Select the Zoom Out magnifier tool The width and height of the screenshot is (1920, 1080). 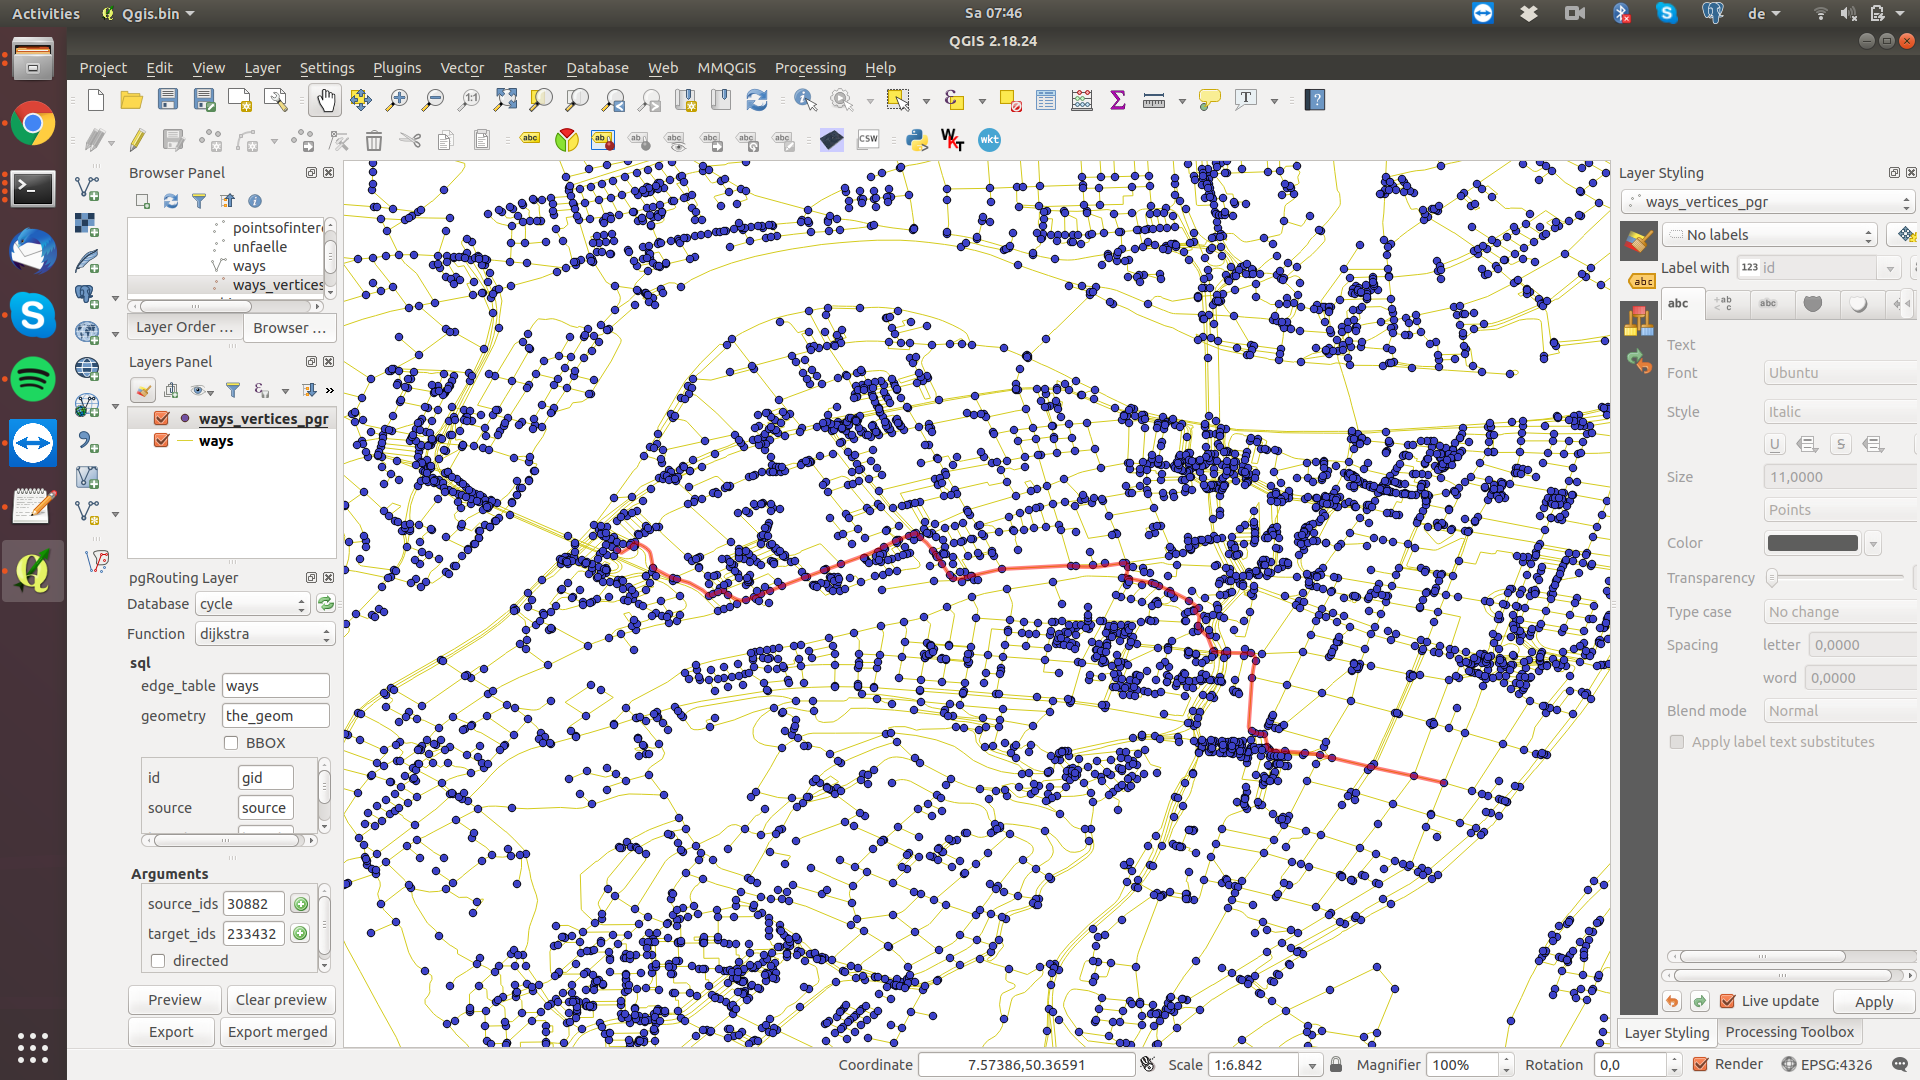pyautogui.click(x=433, y=100)
